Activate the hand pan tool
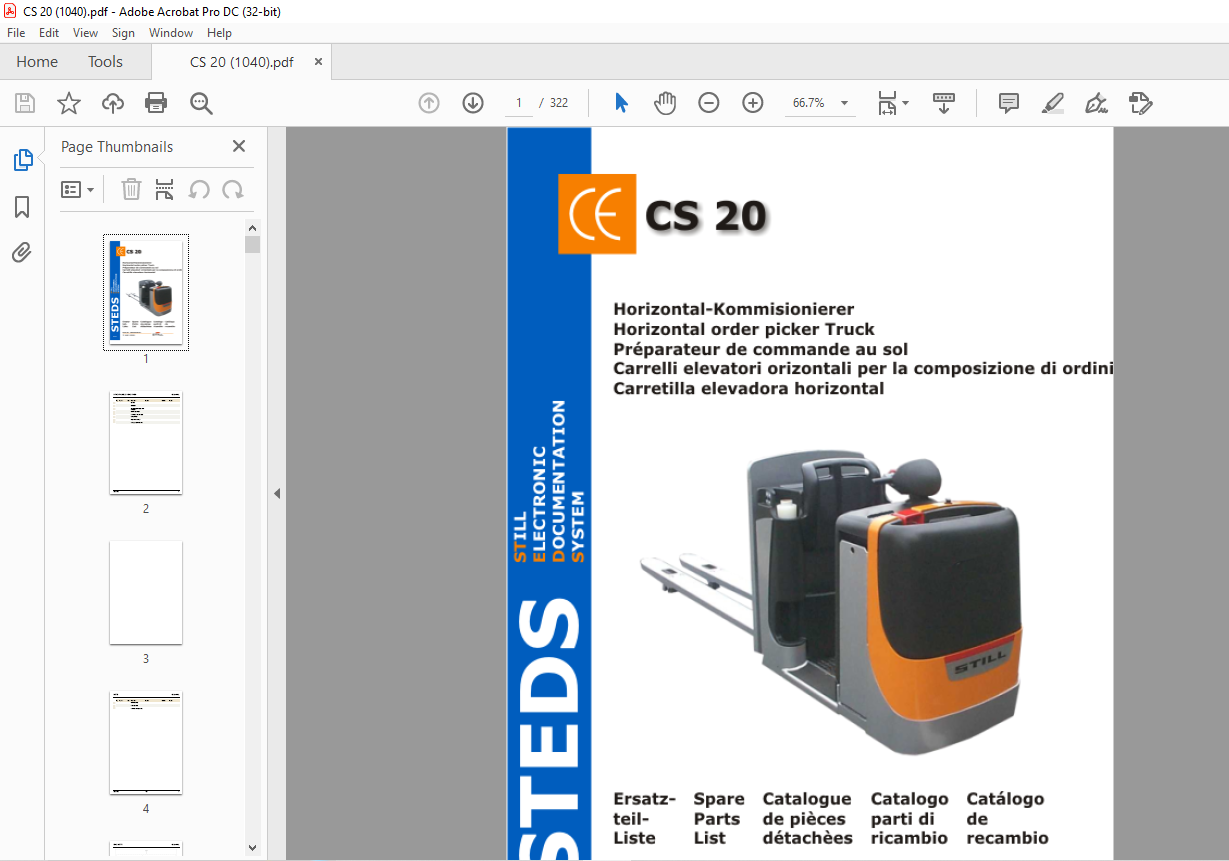1229x861 pixels. tap(665, 103)
